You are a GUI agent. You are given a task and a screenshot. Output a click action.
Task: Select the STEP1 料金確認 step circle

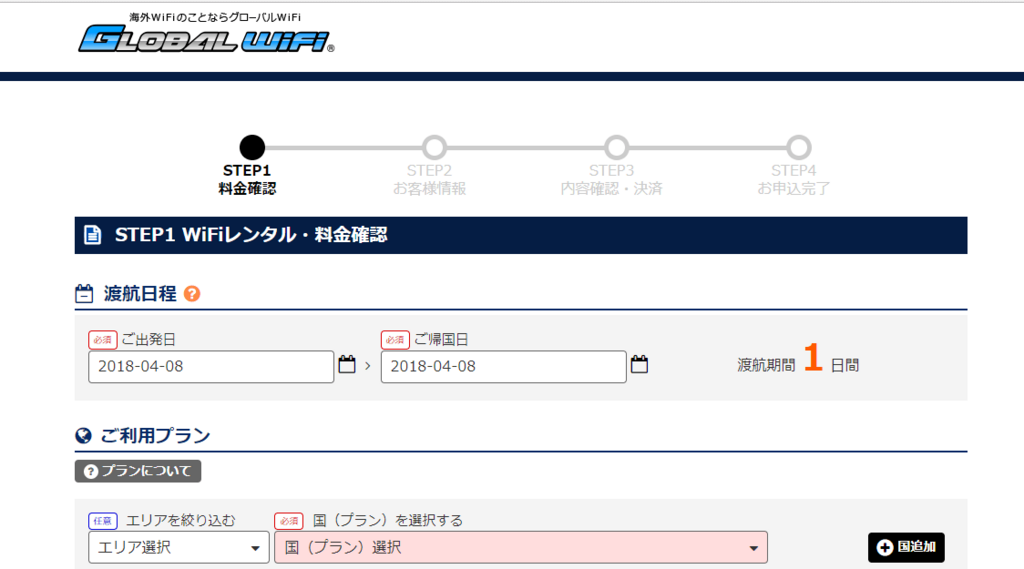tap(252, 148)
